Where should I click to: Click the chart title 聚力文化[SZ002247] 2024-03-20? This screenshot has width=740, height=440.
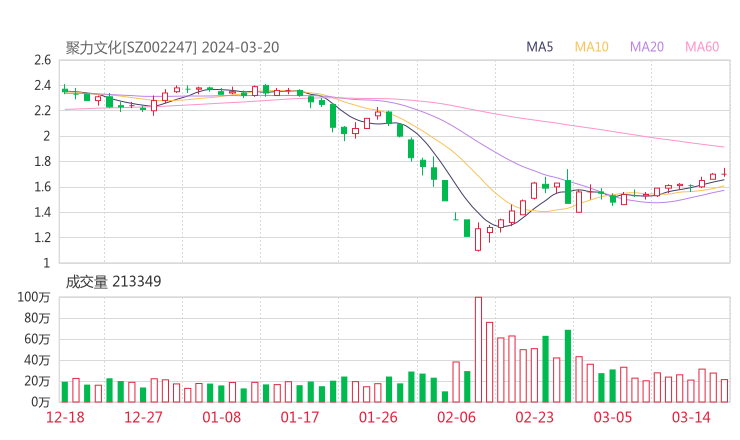point(172,47)
